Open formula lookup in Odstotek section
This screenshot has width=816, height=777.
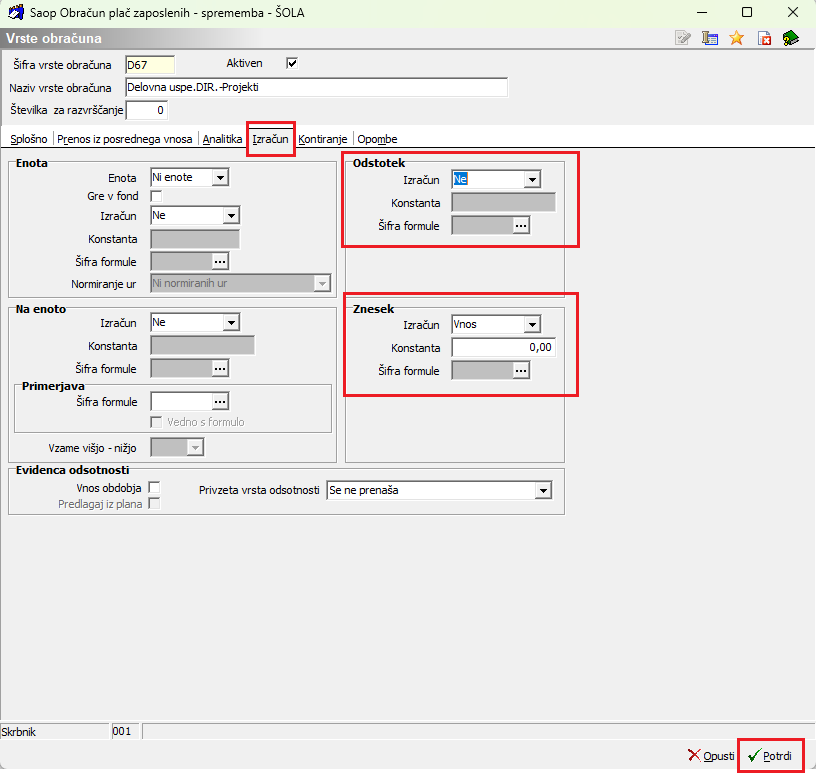pos(521,225)
